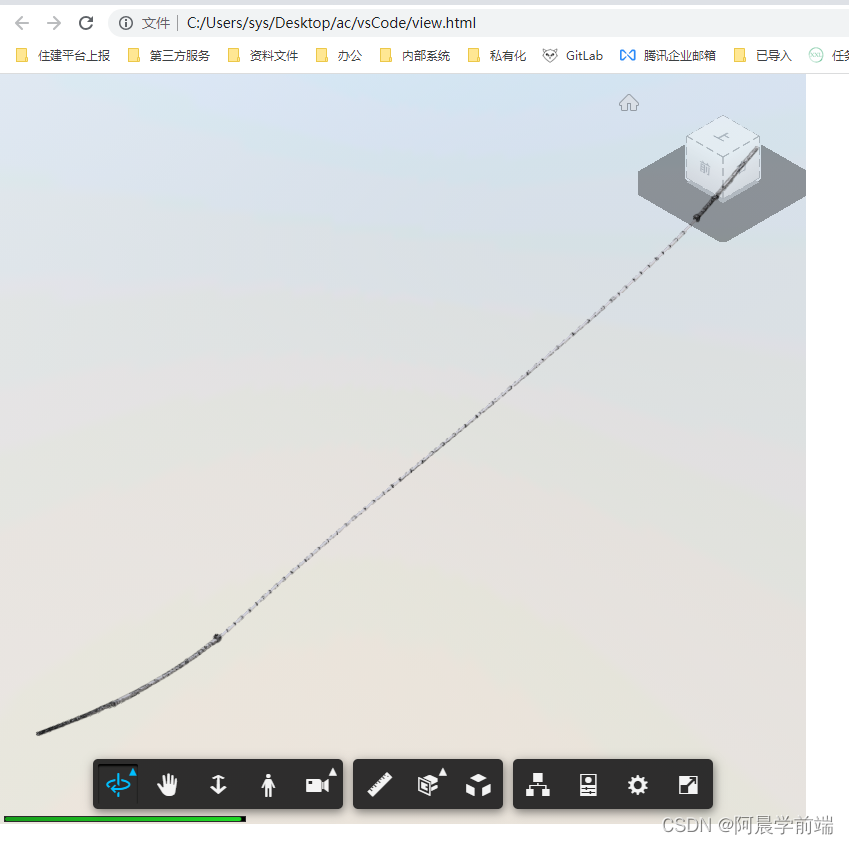Open the 第三方服务 bookmark folder
This screenshot has width=849, height=844.
[168, 55]
